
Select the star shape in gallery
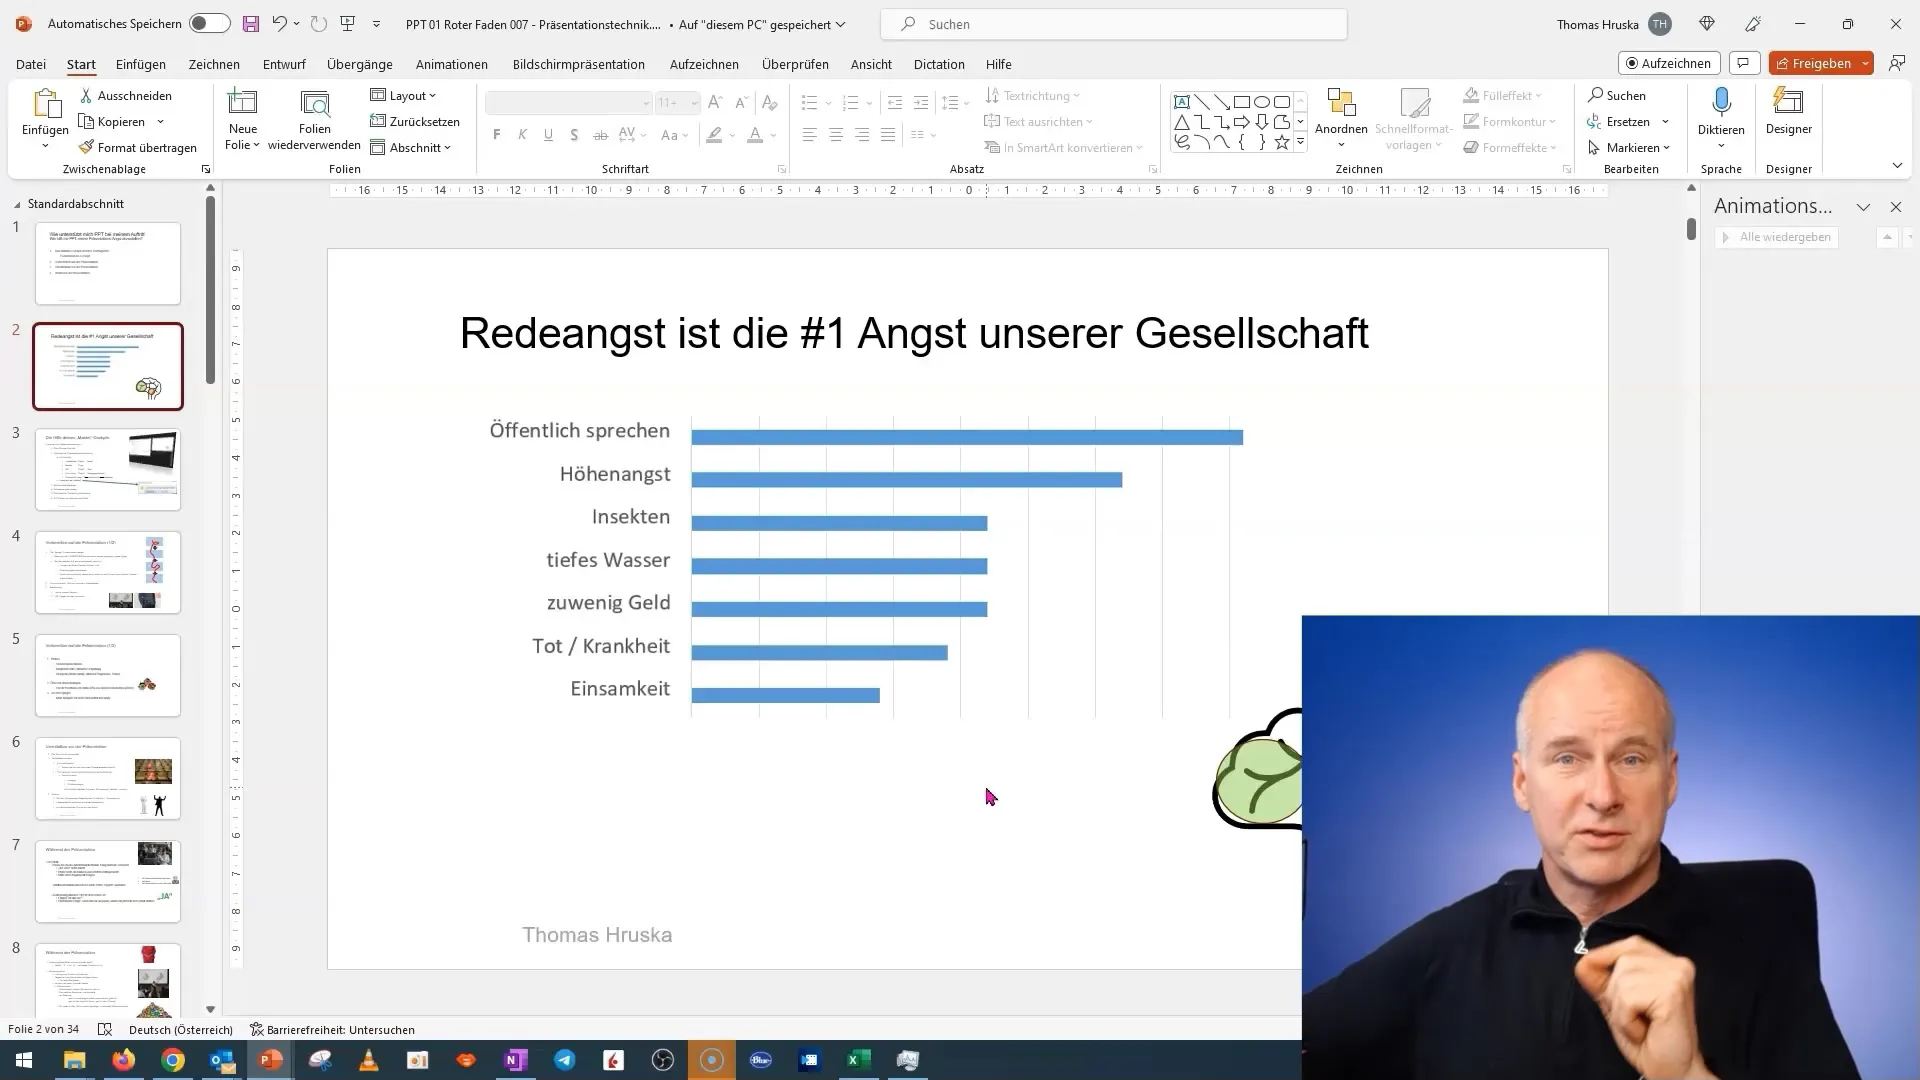pyautogui.click(x=1282, y=142)
